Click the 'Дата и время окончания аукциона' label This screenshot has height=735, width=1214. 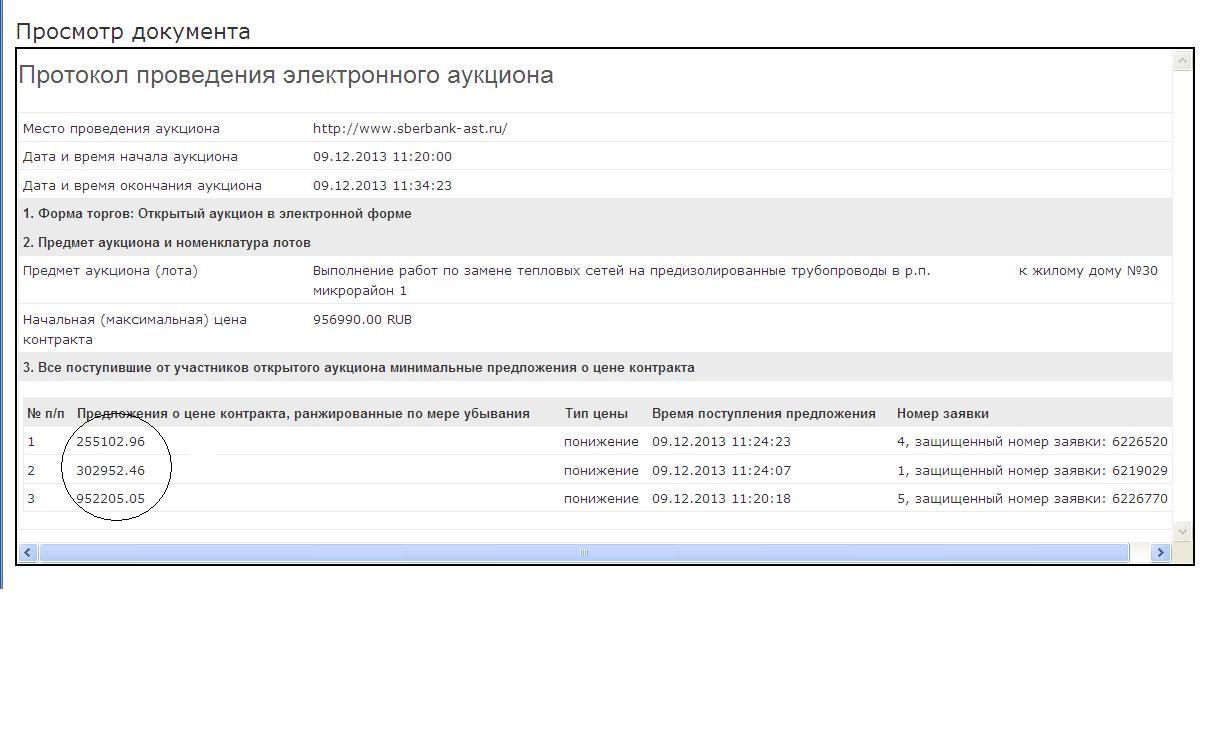[142, 185]
